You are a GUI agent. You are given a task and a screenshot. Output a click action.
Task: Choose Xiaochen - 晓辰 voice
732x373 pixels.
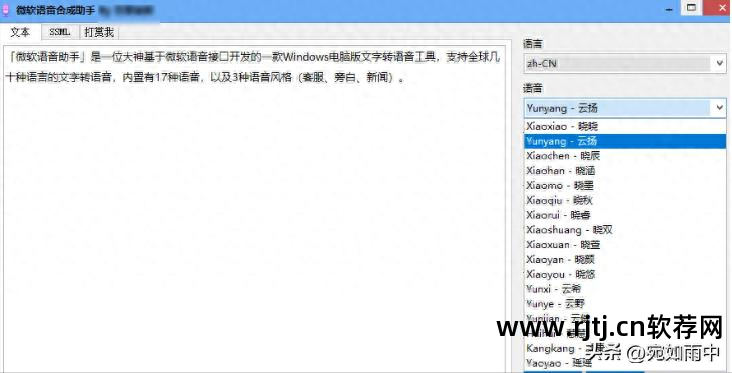[x=625, y=156]
